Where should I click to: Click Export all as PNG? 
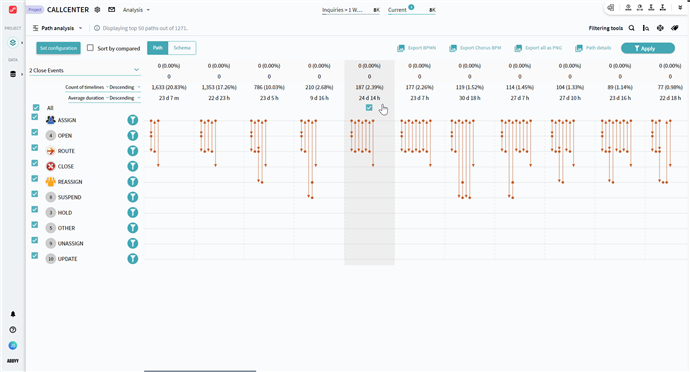click(x=538, y=48)
